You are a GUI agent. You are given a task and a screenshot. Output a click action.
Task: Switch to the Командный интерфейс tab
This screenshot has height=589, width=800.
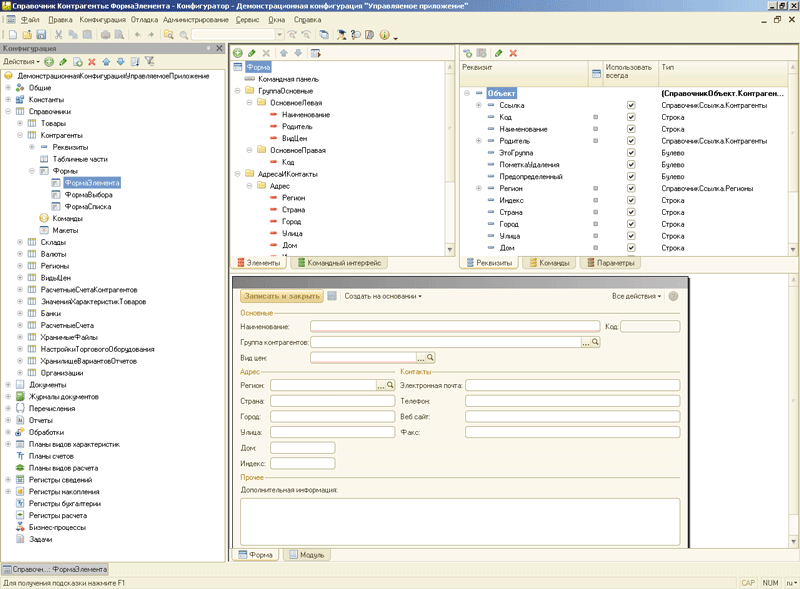coord(342,263)
